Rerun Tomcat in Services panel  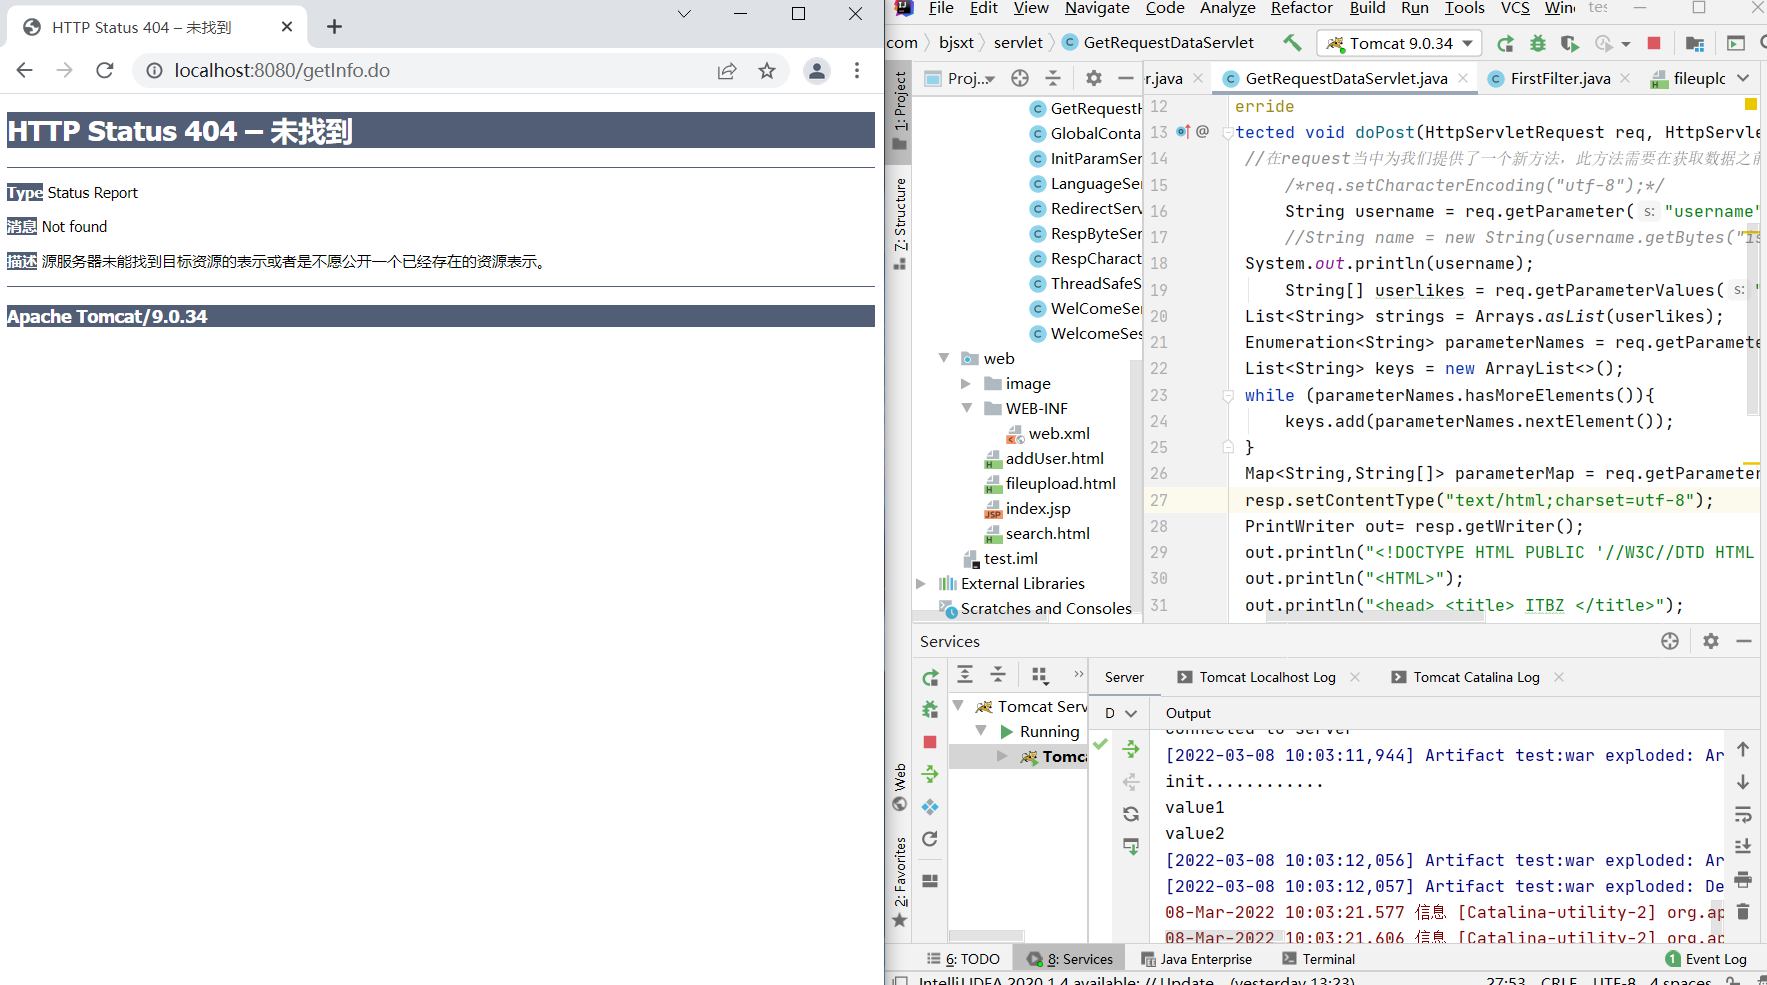930,678
